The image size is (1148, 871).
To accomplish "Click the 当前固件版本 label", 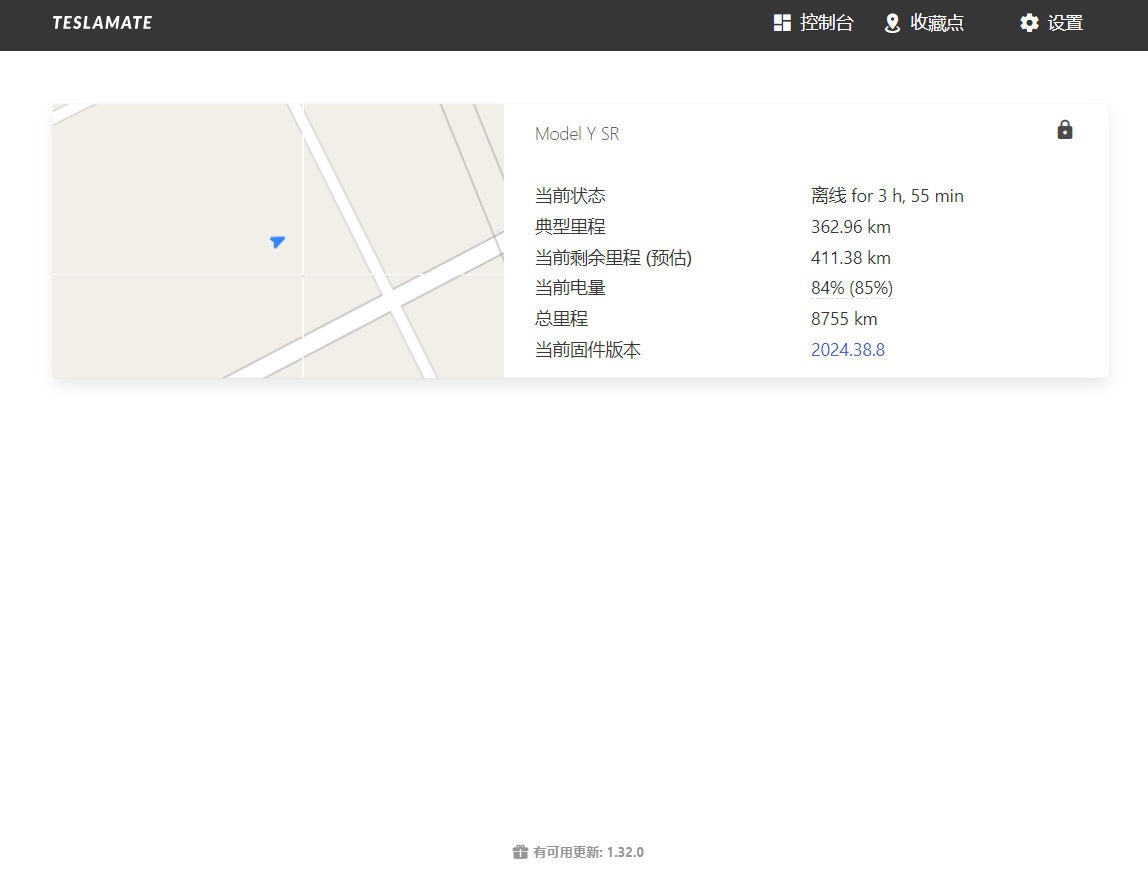I will (587, 350).
